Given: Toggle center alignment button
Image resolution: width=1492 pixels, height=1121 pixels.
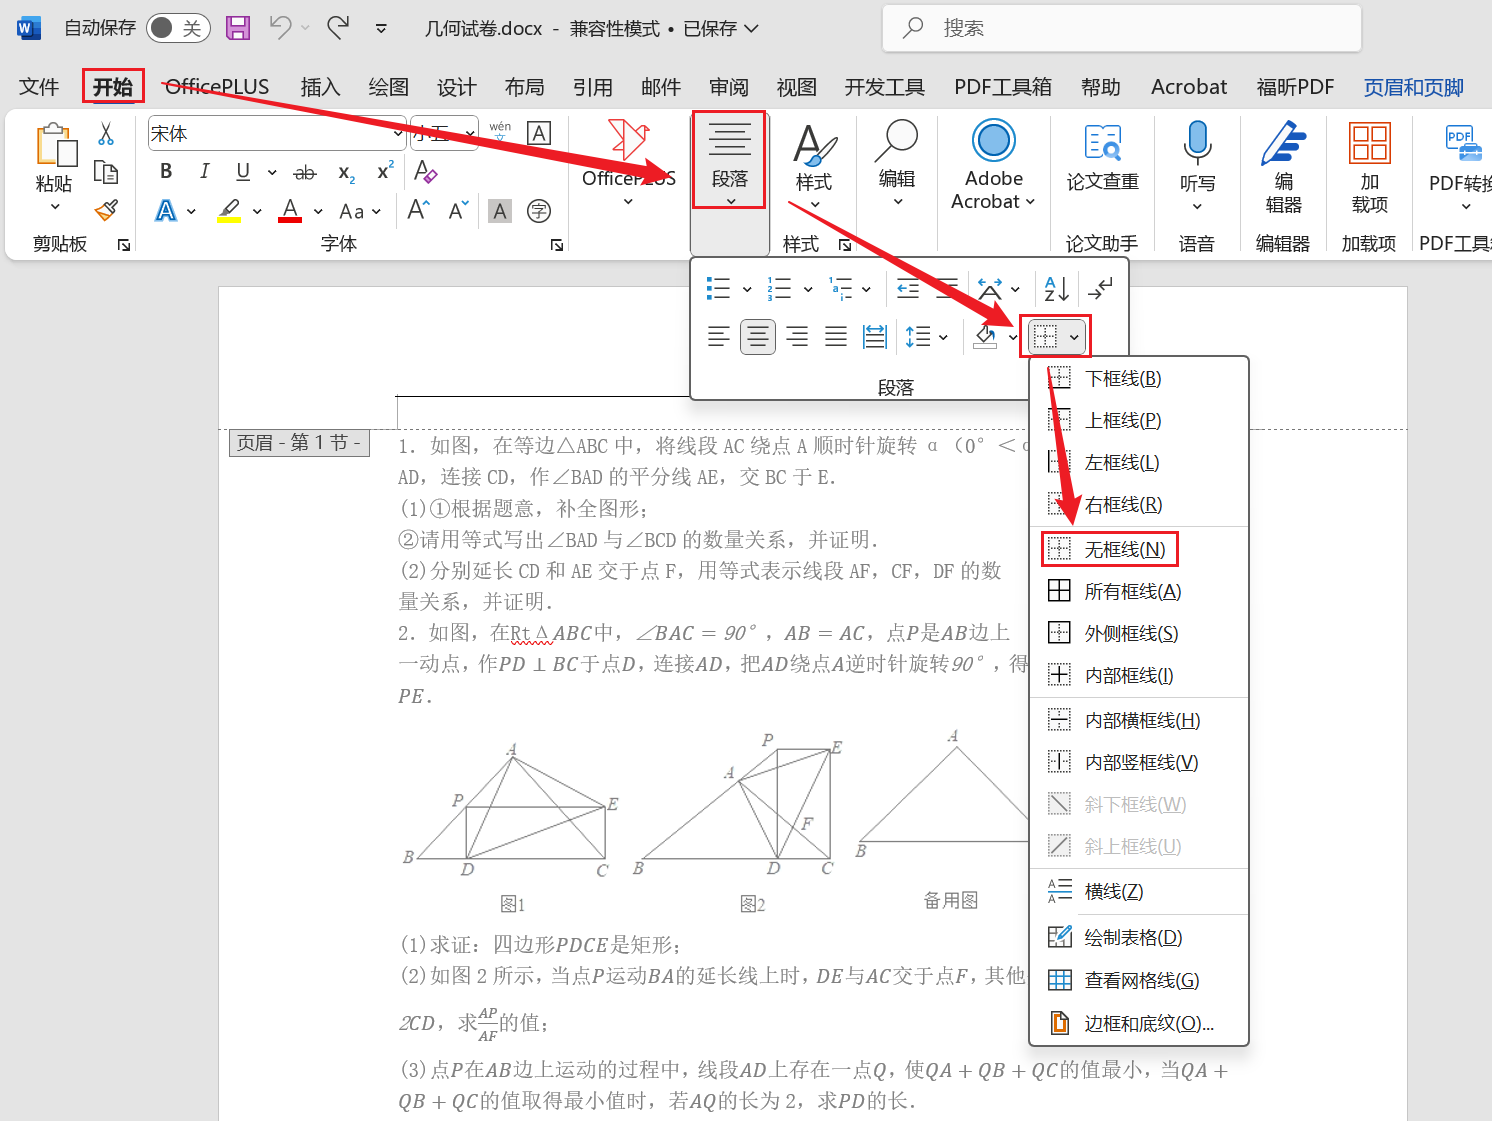Looking at the screenshot, I should [x=758, y=337].
